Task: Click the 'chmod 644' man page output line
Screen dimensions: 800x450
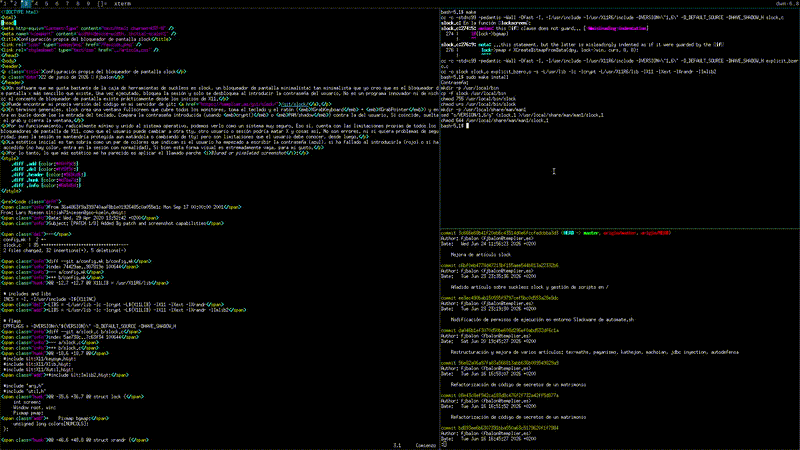Action: [x=495, y=120]
